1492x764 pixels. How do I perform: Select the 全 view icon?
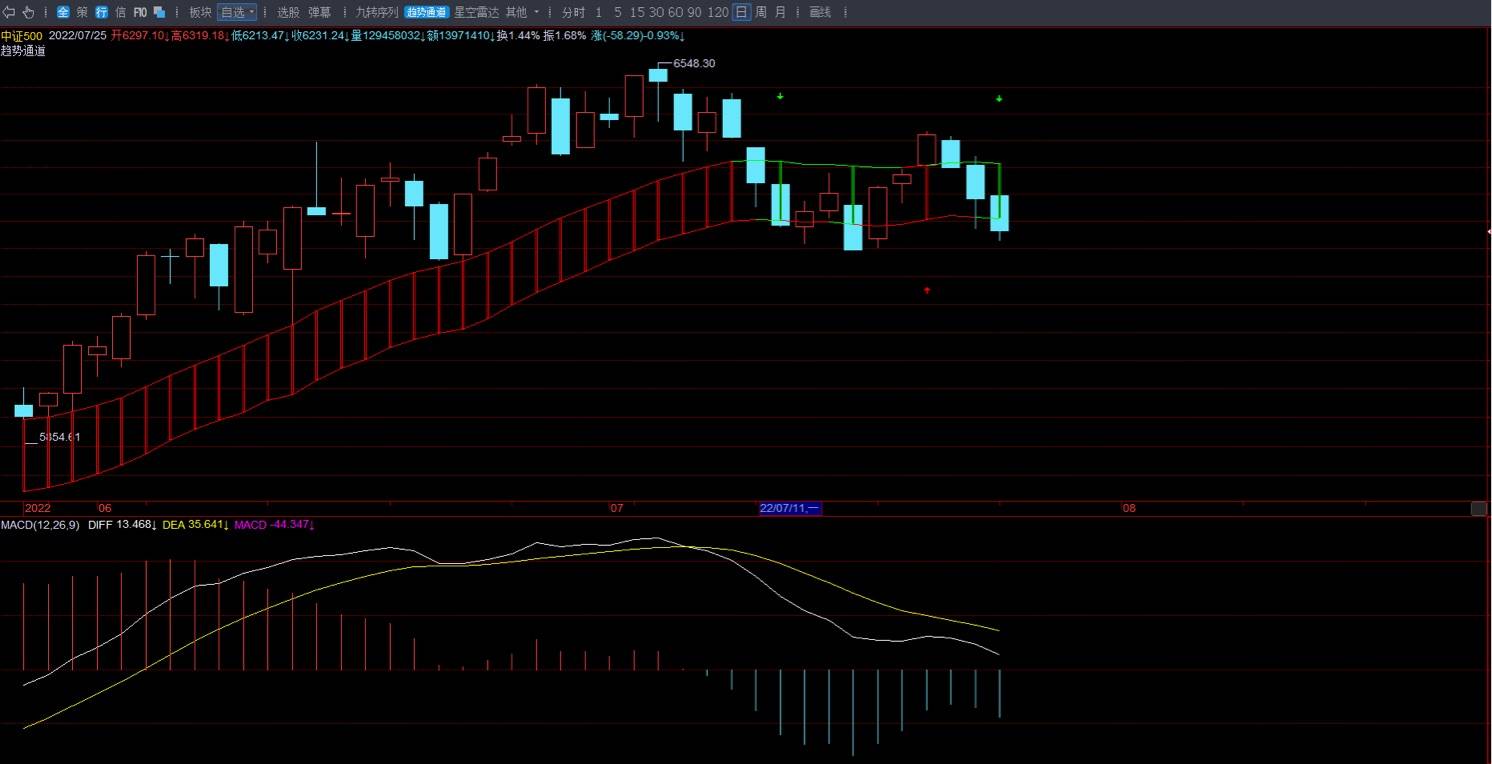pos(63,12)
